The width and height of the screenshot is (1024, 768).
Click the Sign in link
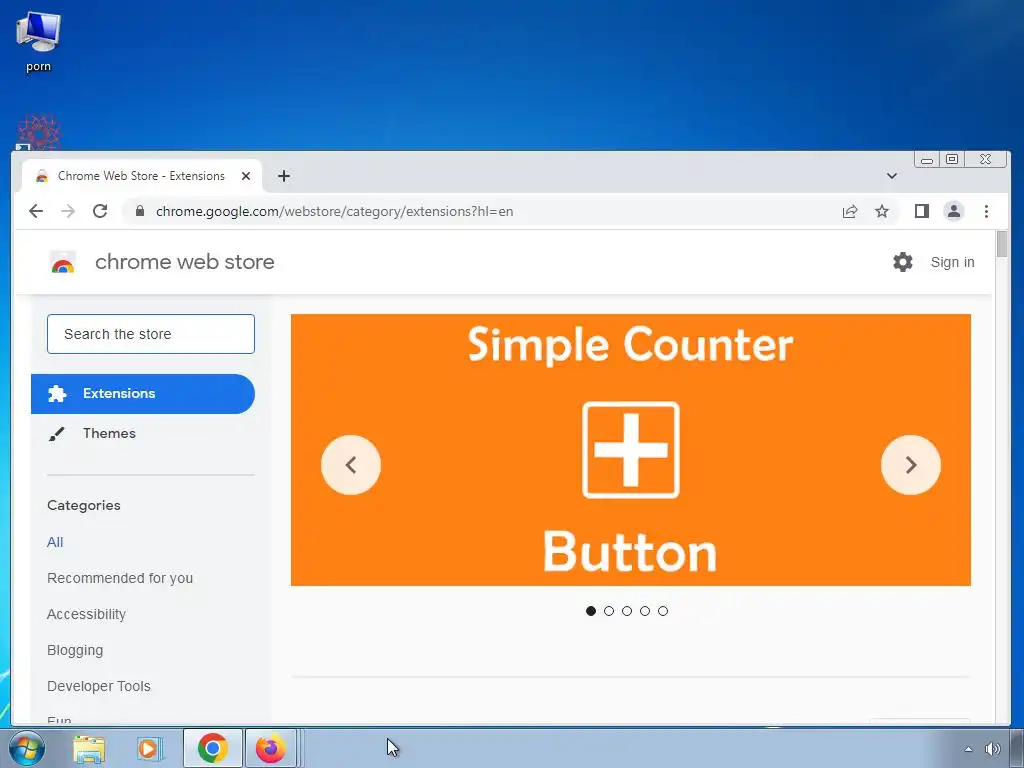pyautogui.click(x=952, y=262)
